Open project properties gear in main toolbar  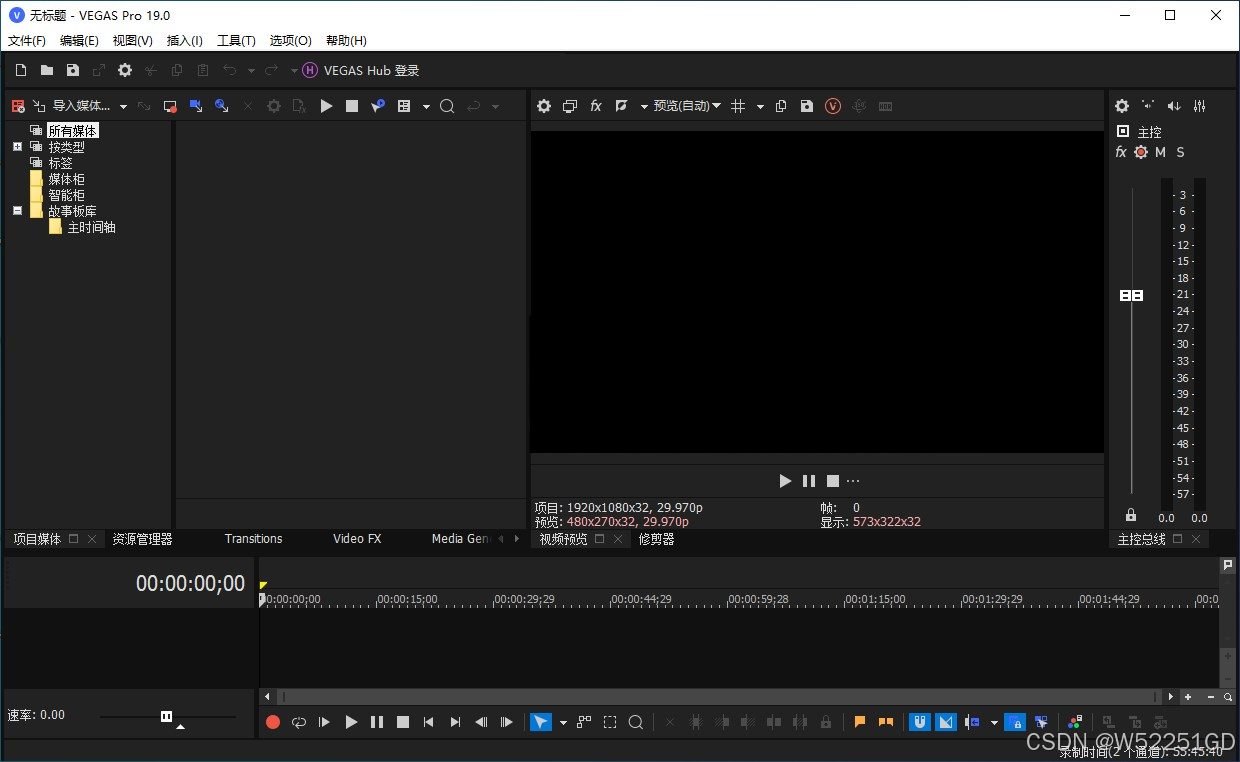coord(125,70)
